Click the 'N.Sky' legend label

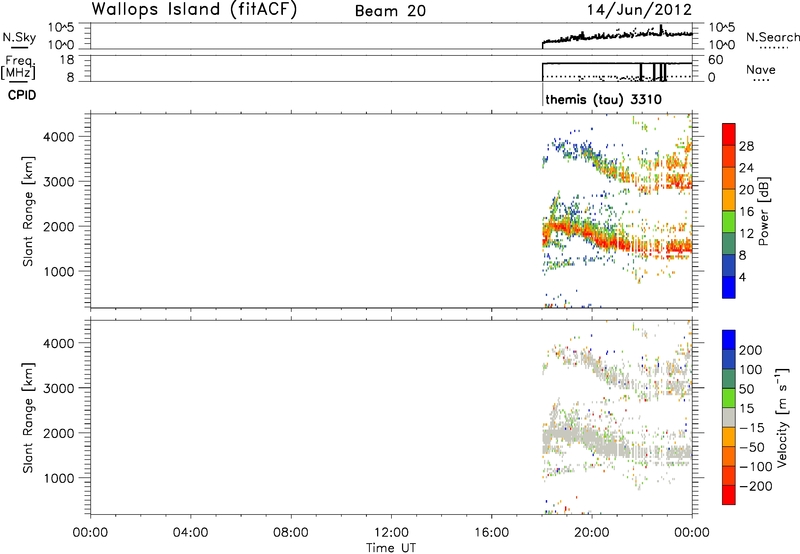(x=19, y=37)
